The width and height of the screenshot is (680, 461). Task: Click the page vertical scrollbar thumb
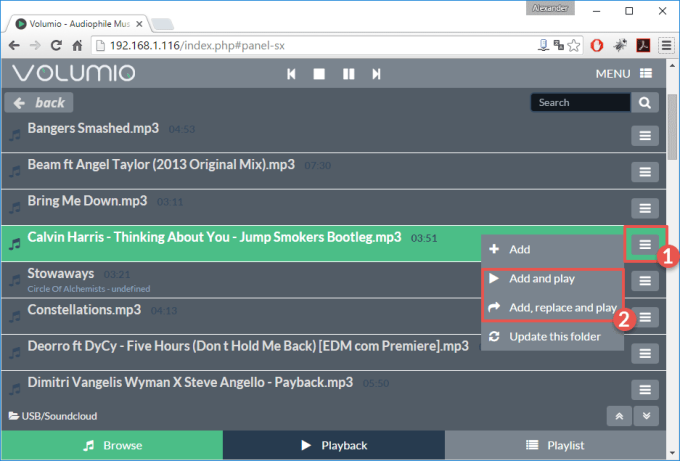pos(672,127)
